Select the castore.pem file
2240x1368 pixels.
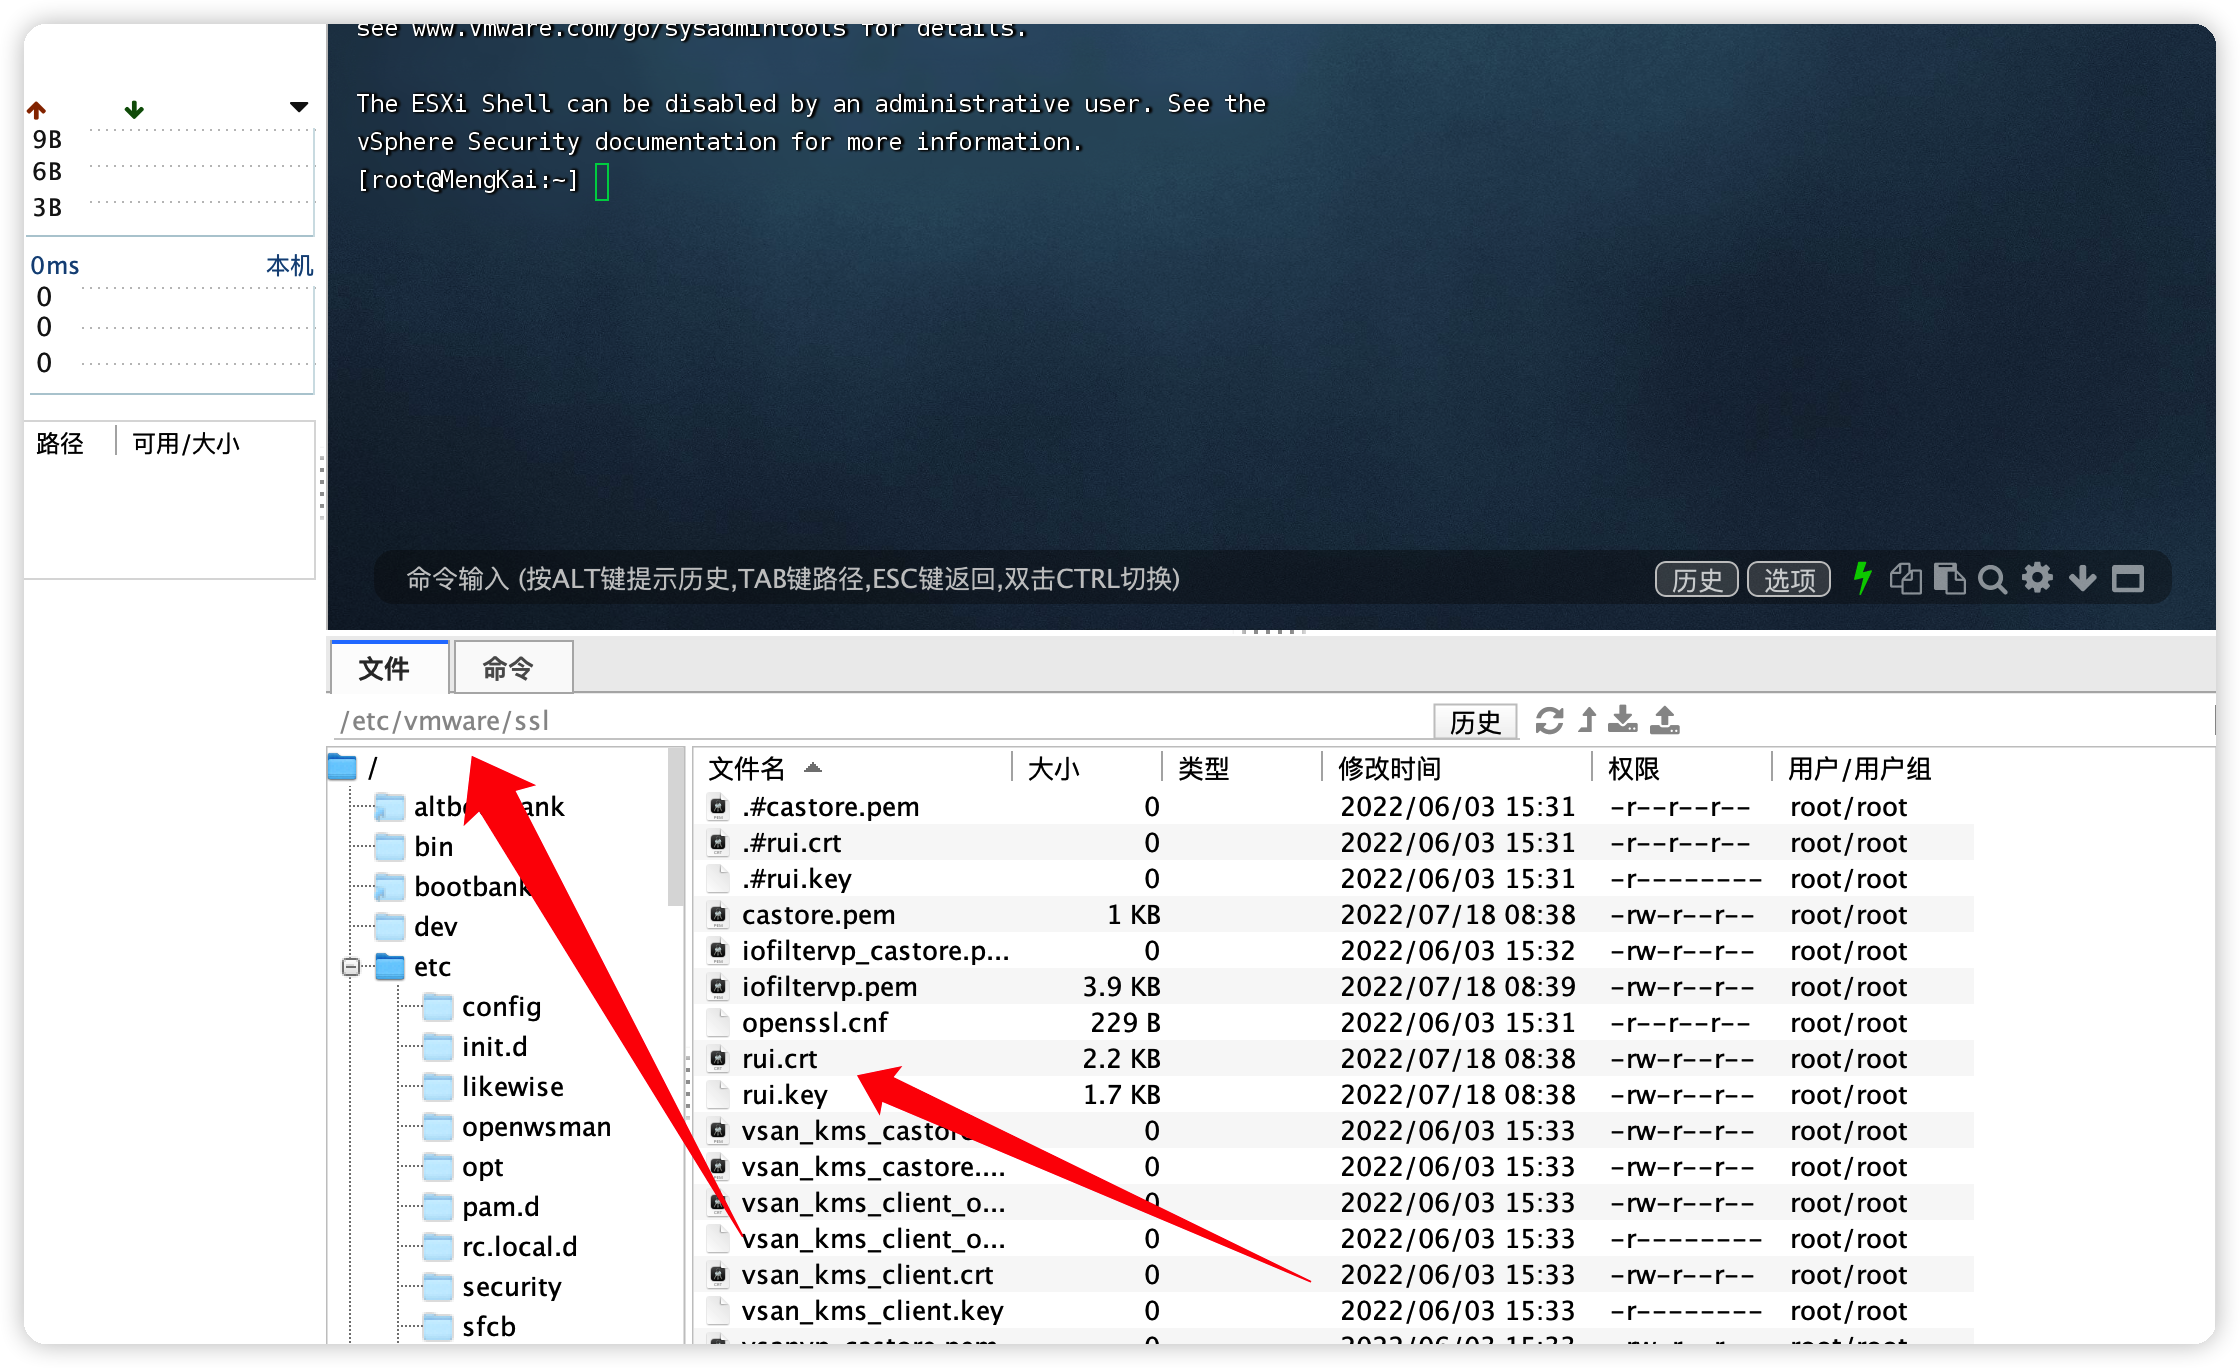click(1336, 915)
